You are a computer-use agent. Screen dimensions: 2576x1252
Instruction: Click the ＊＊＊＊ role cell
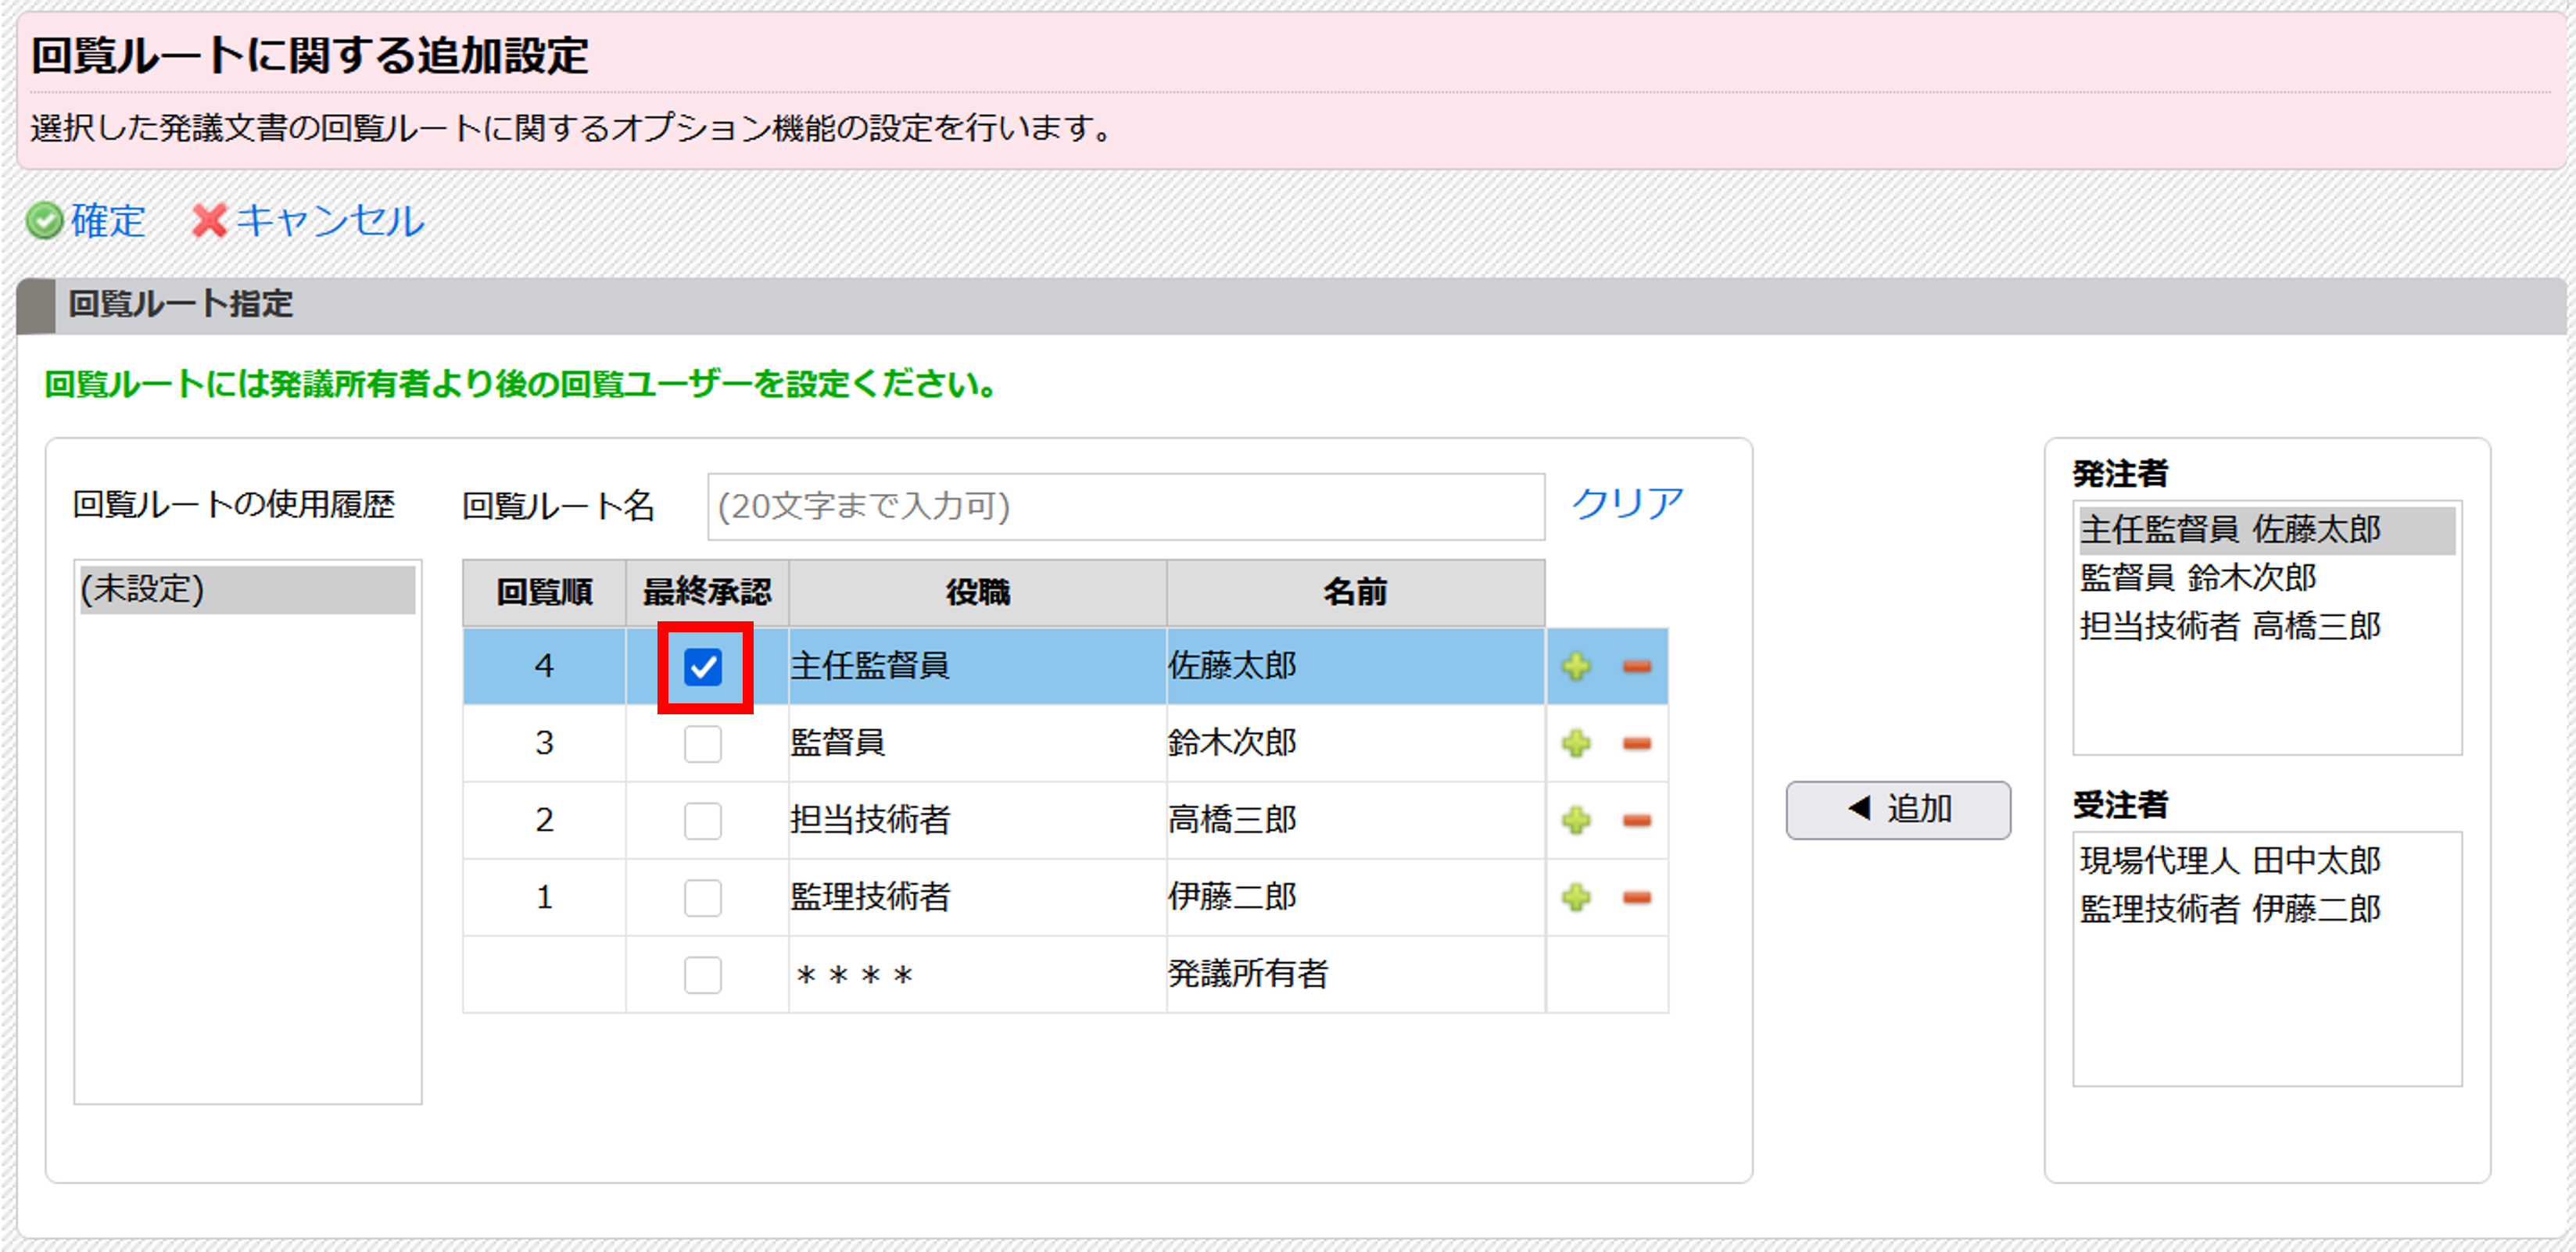pyautogui.click(x=977, y=974)
